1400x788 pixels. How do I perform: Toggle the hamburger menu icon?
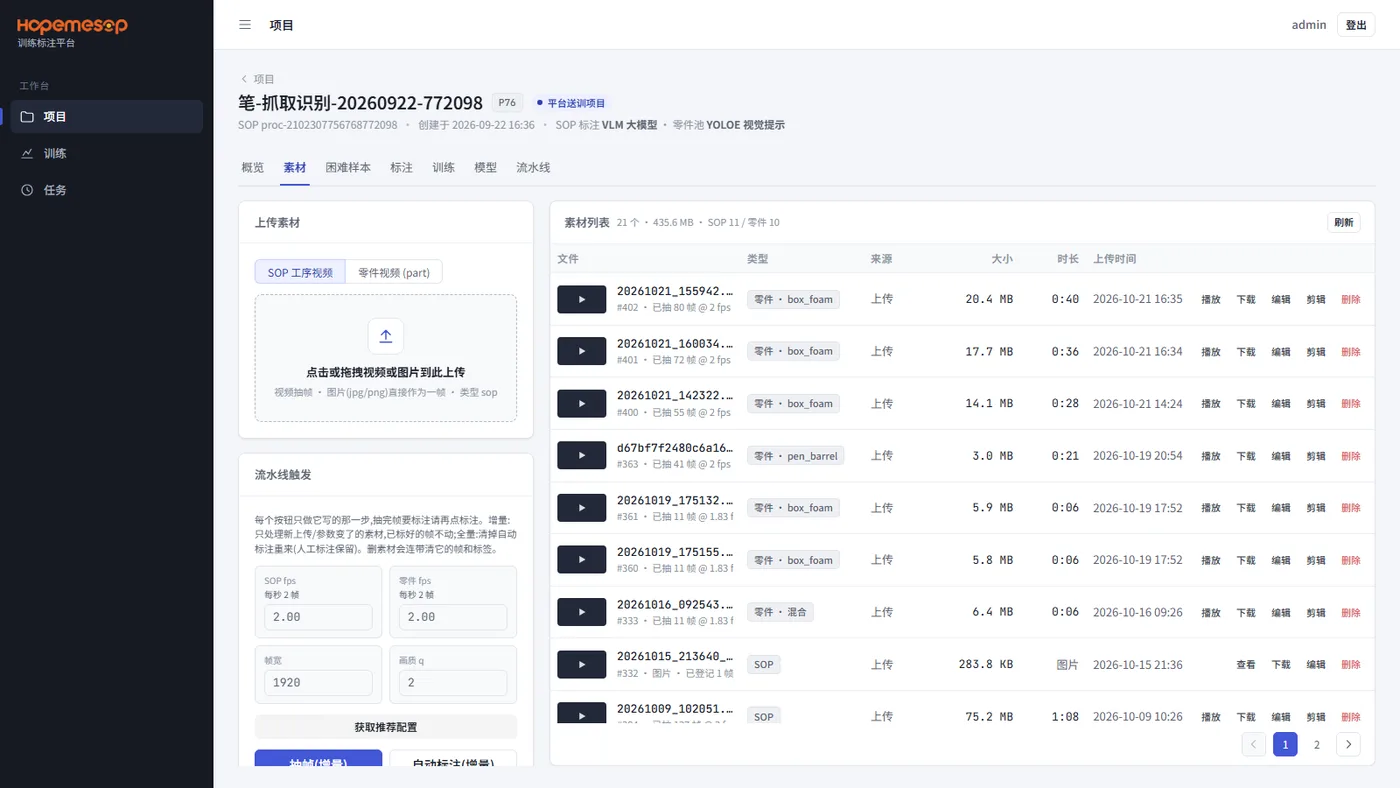[x=245, y=25]
